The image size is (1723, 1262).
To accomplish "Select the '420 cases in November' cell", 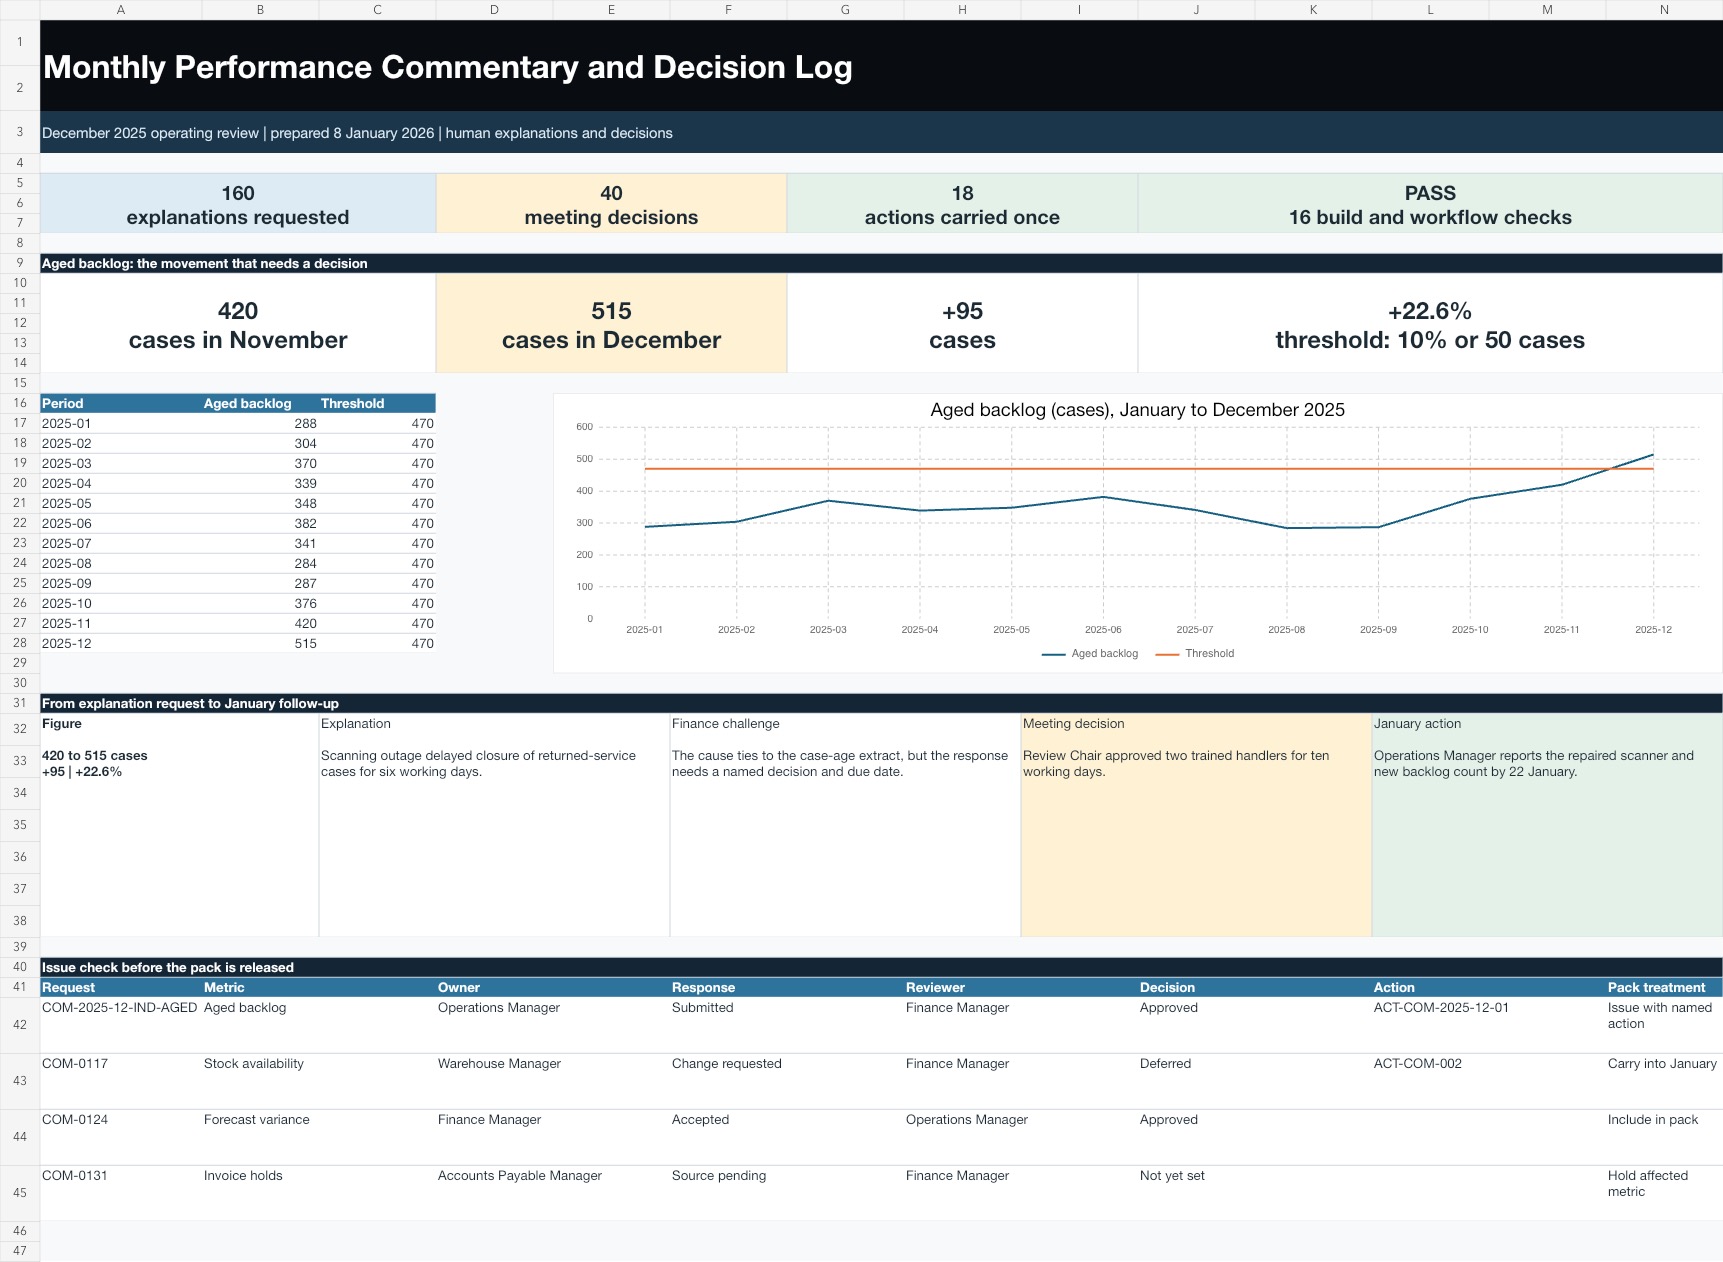I will [x=238, y=323].
